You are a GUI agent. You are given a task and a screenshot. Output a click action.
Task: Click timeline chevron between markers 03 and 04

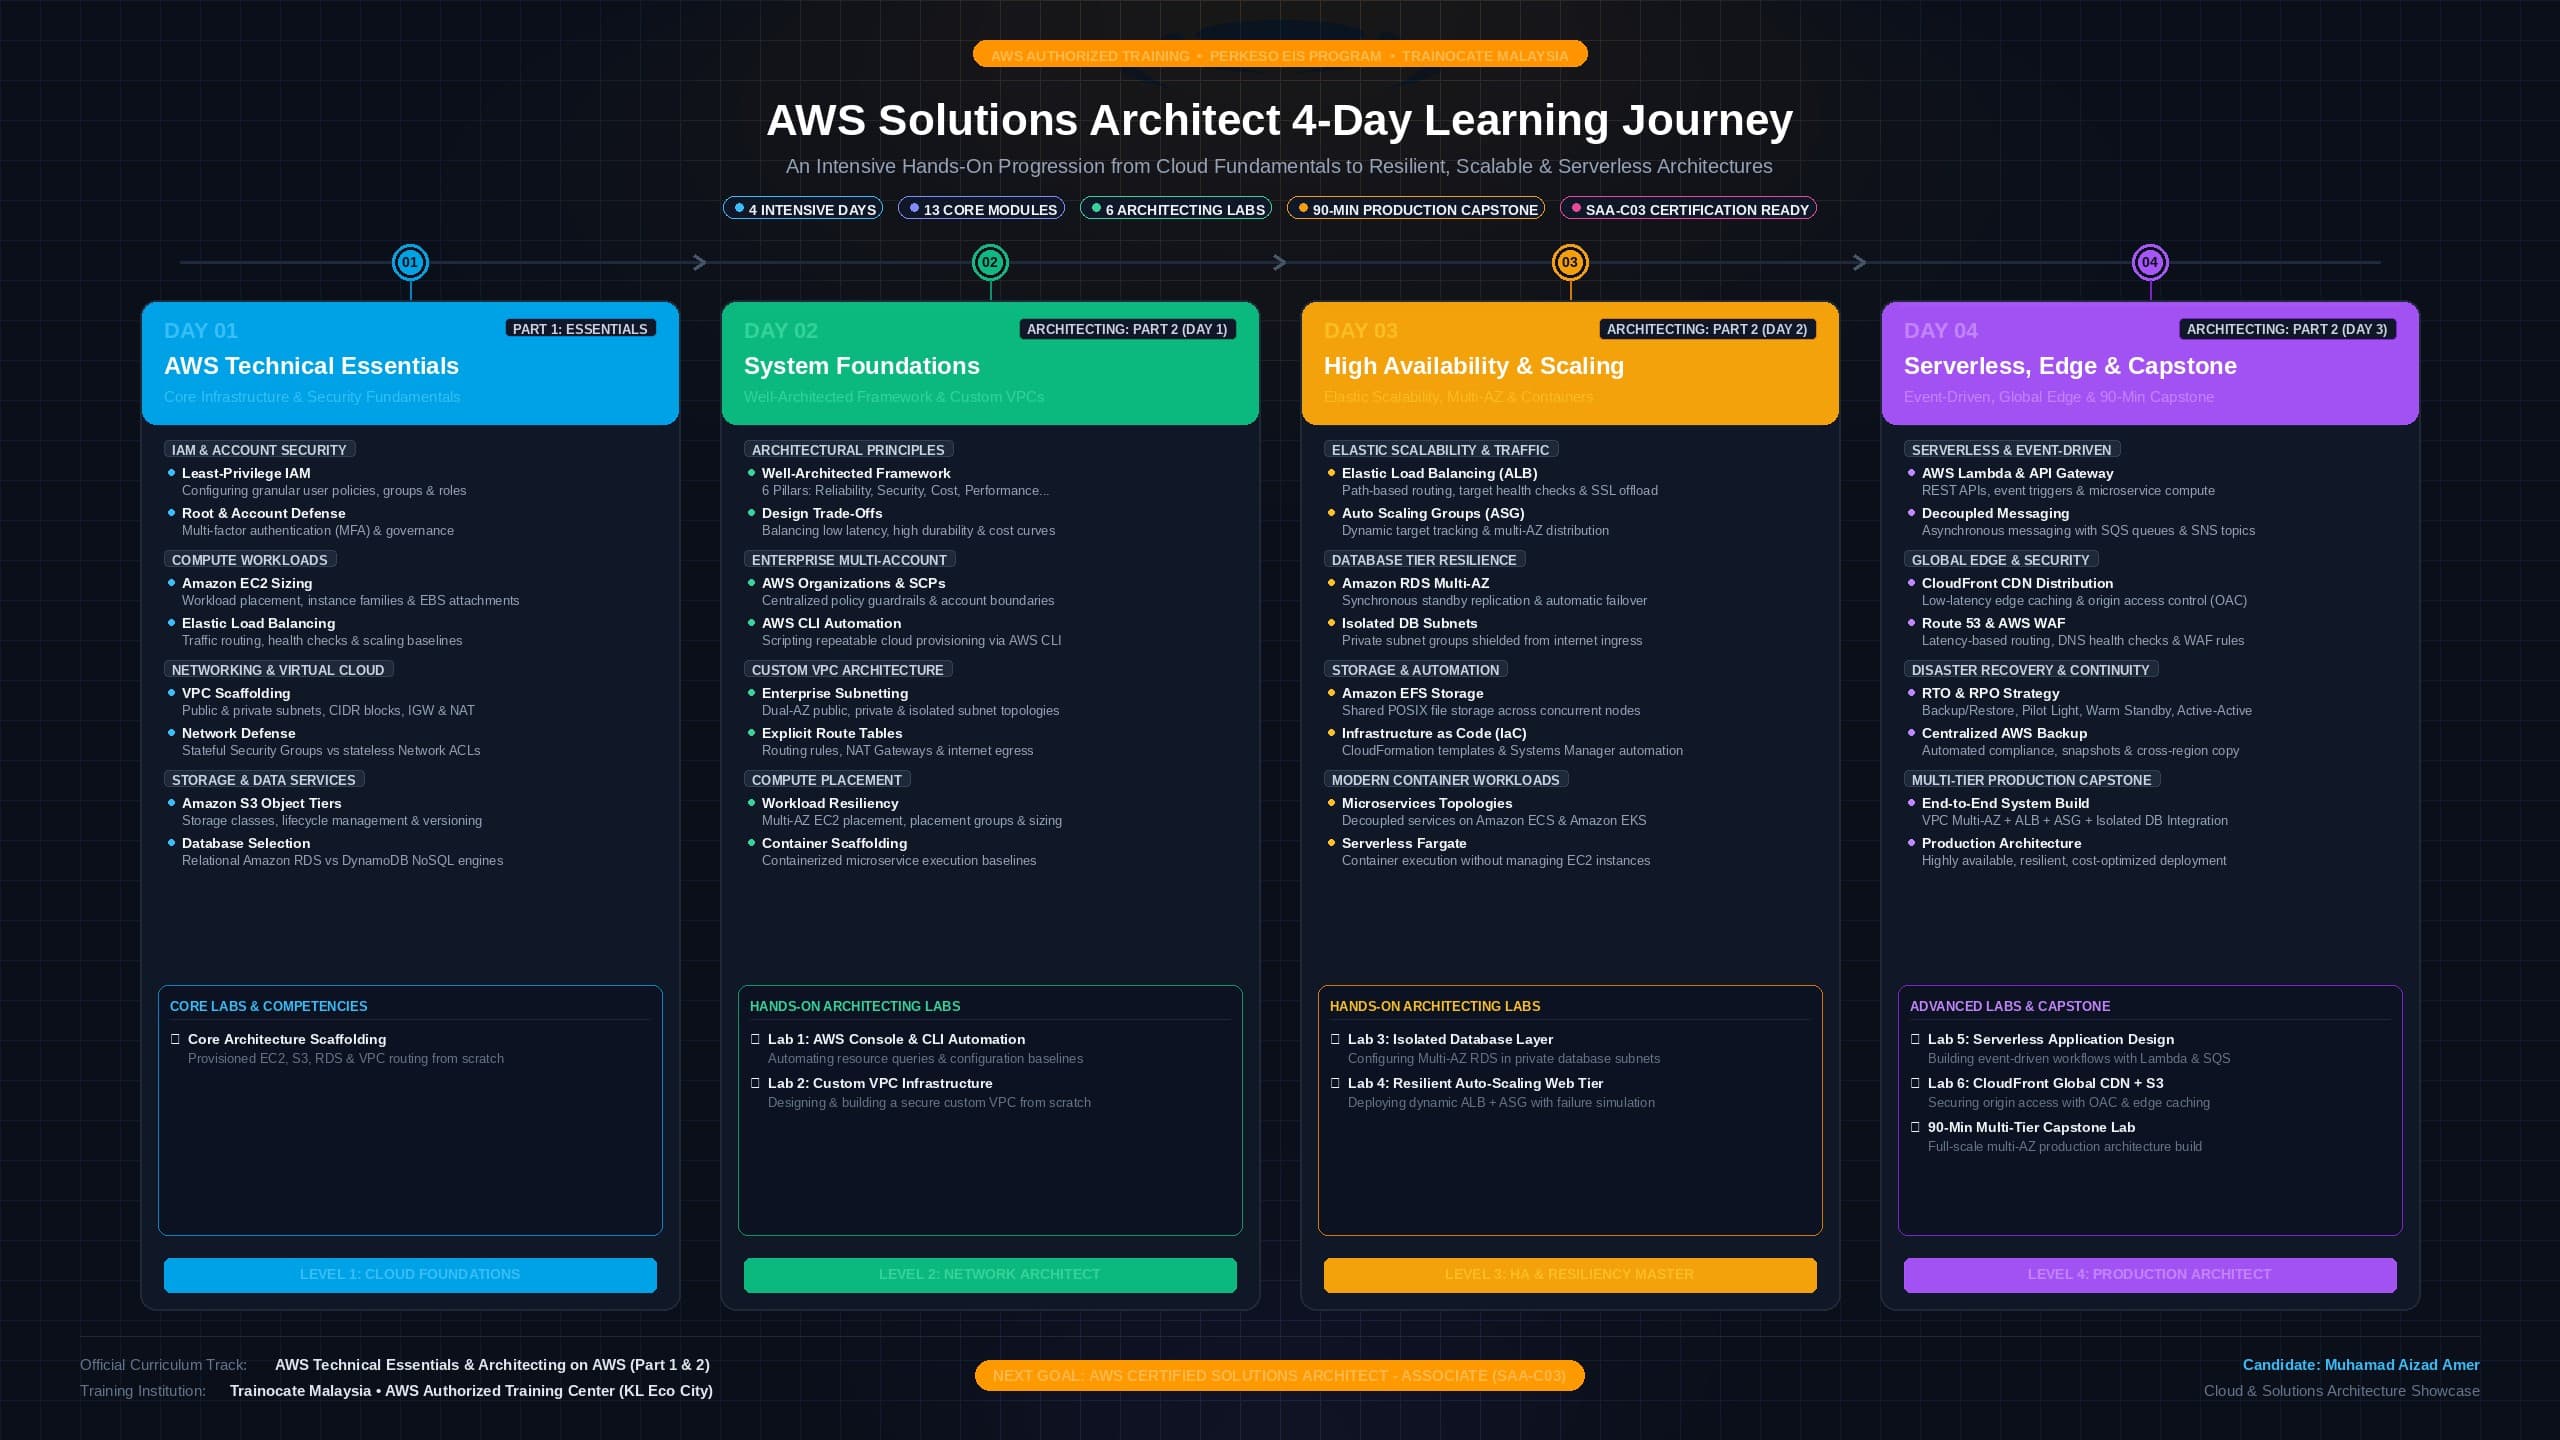(1860, 262)
